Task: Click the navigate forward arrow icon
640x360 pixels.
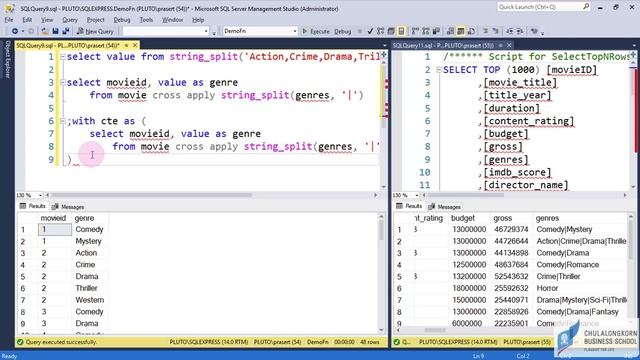Action: point(31,31)
